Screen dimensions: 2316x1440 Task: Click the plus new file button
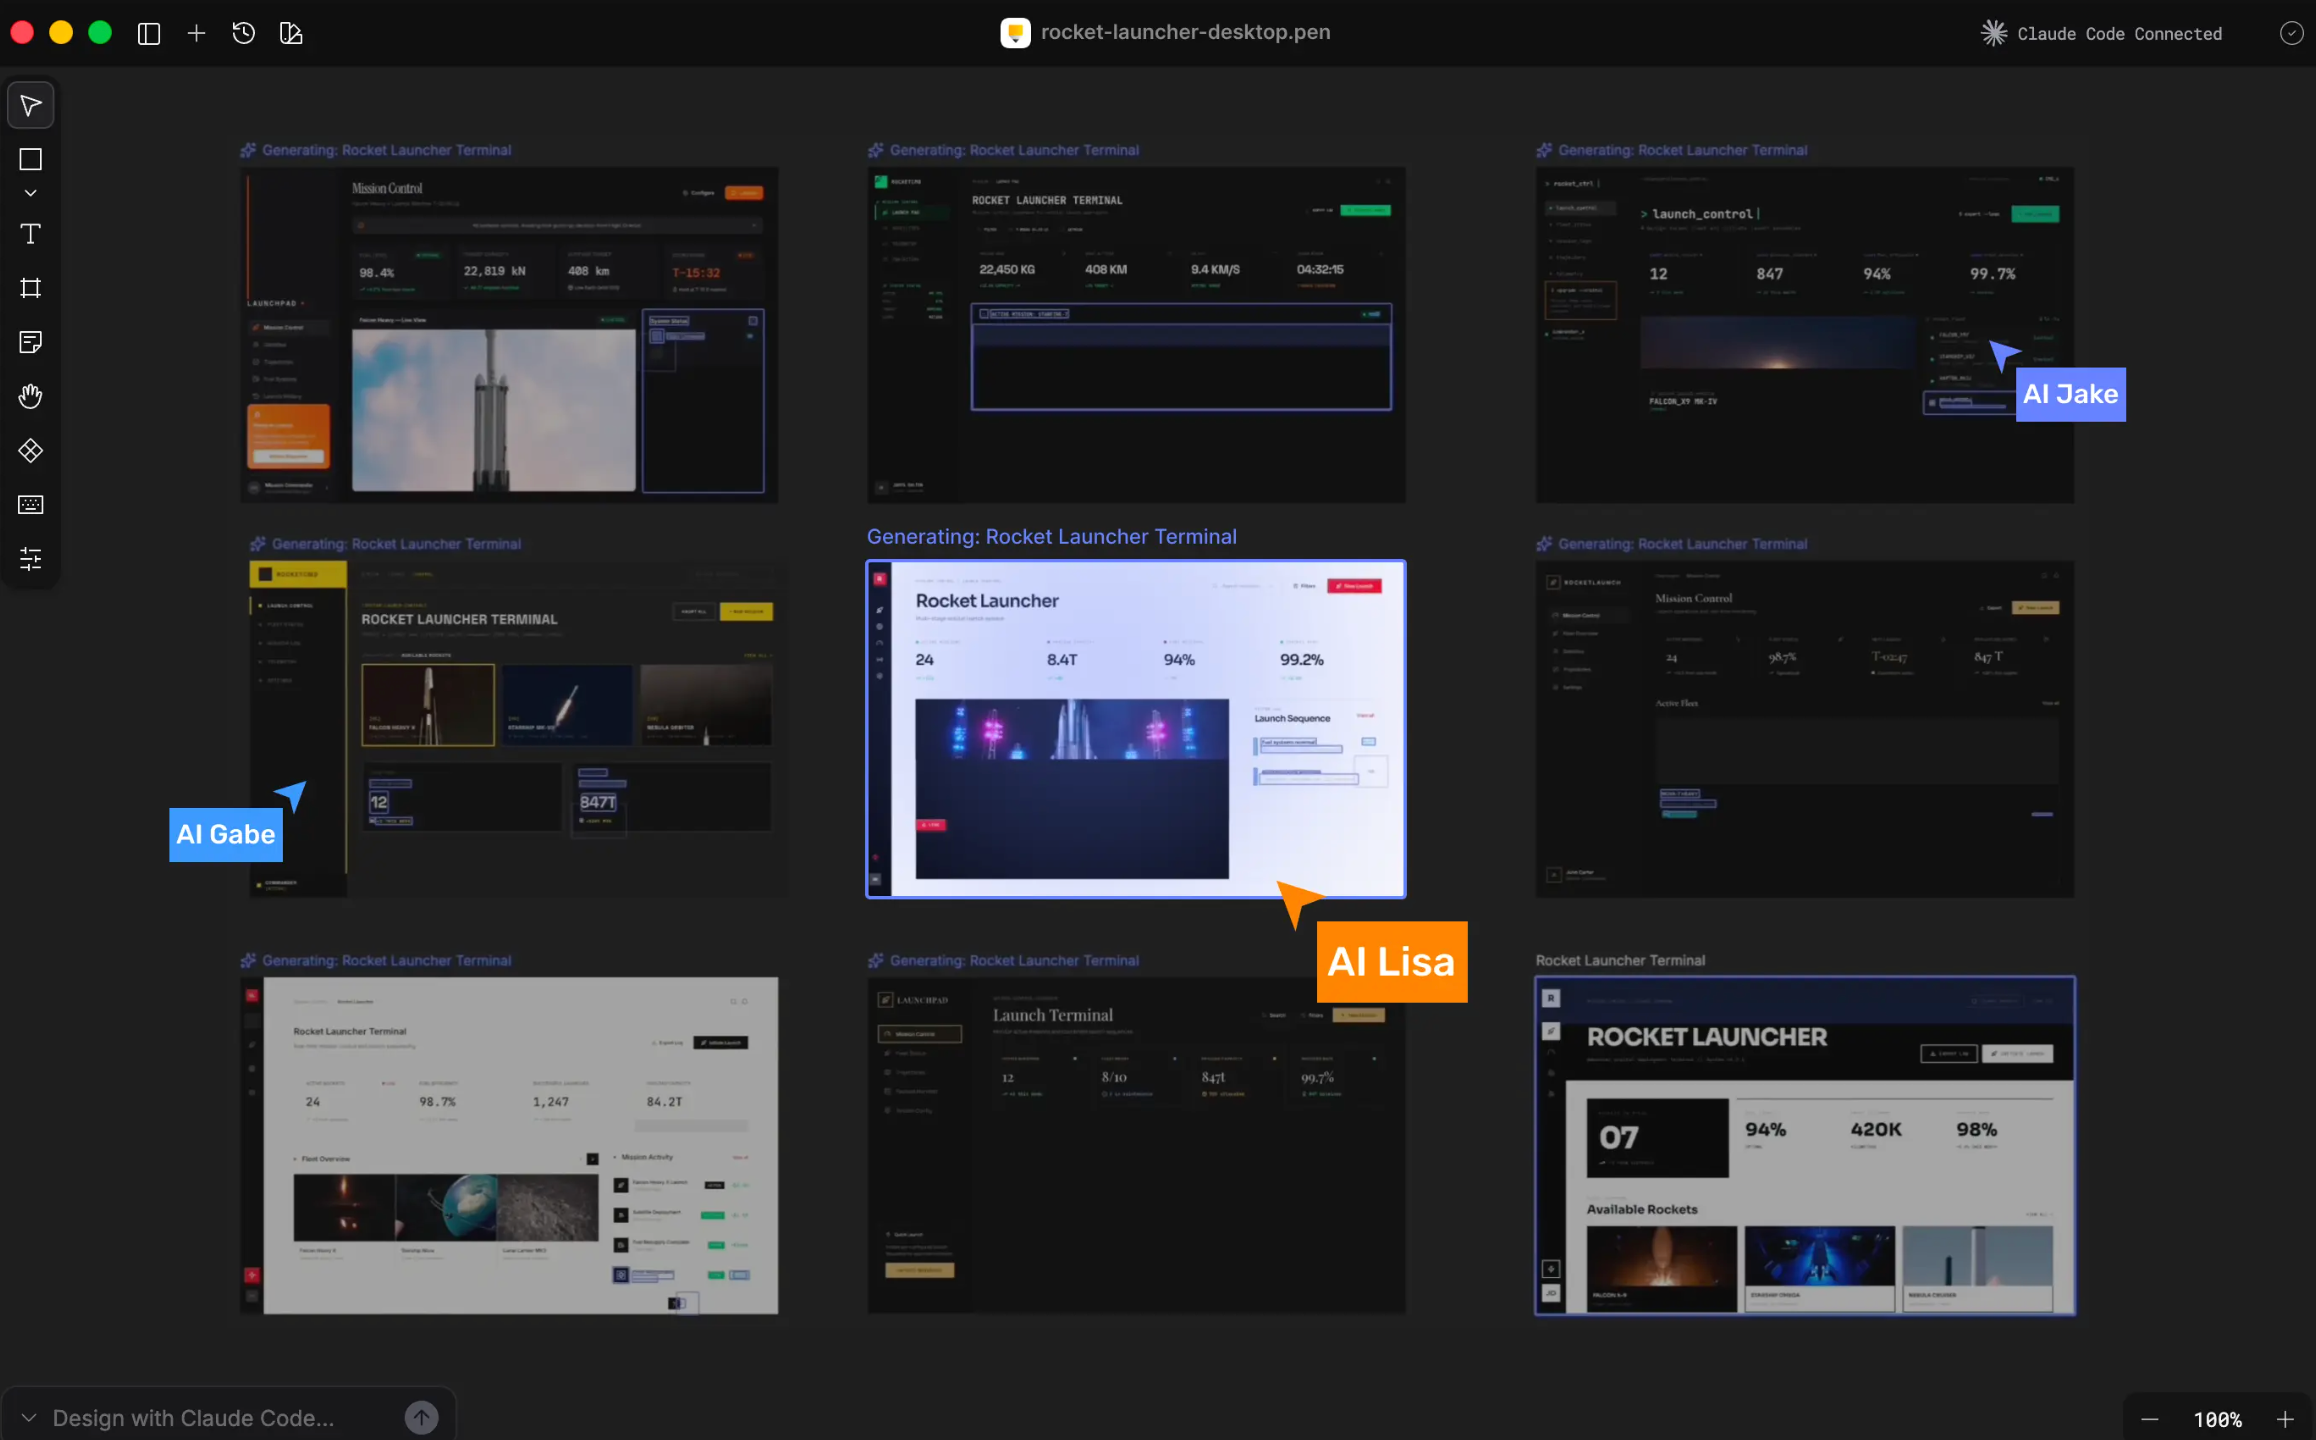(x=196, y=33)
